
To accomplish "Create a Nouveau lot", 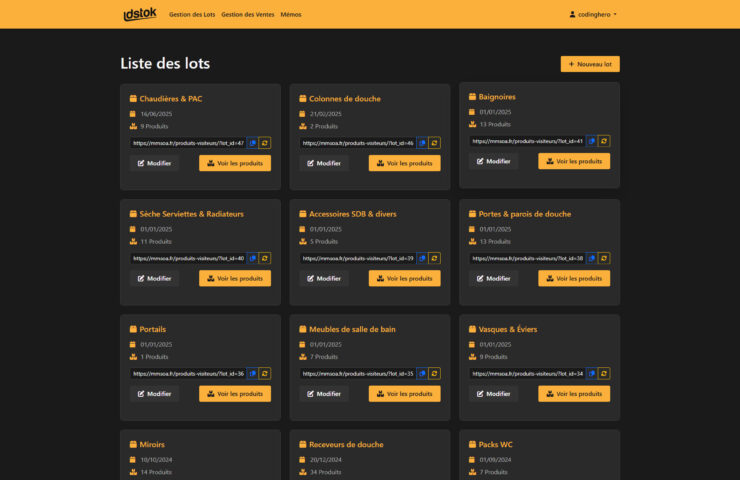I will click(x=590, y=64).
